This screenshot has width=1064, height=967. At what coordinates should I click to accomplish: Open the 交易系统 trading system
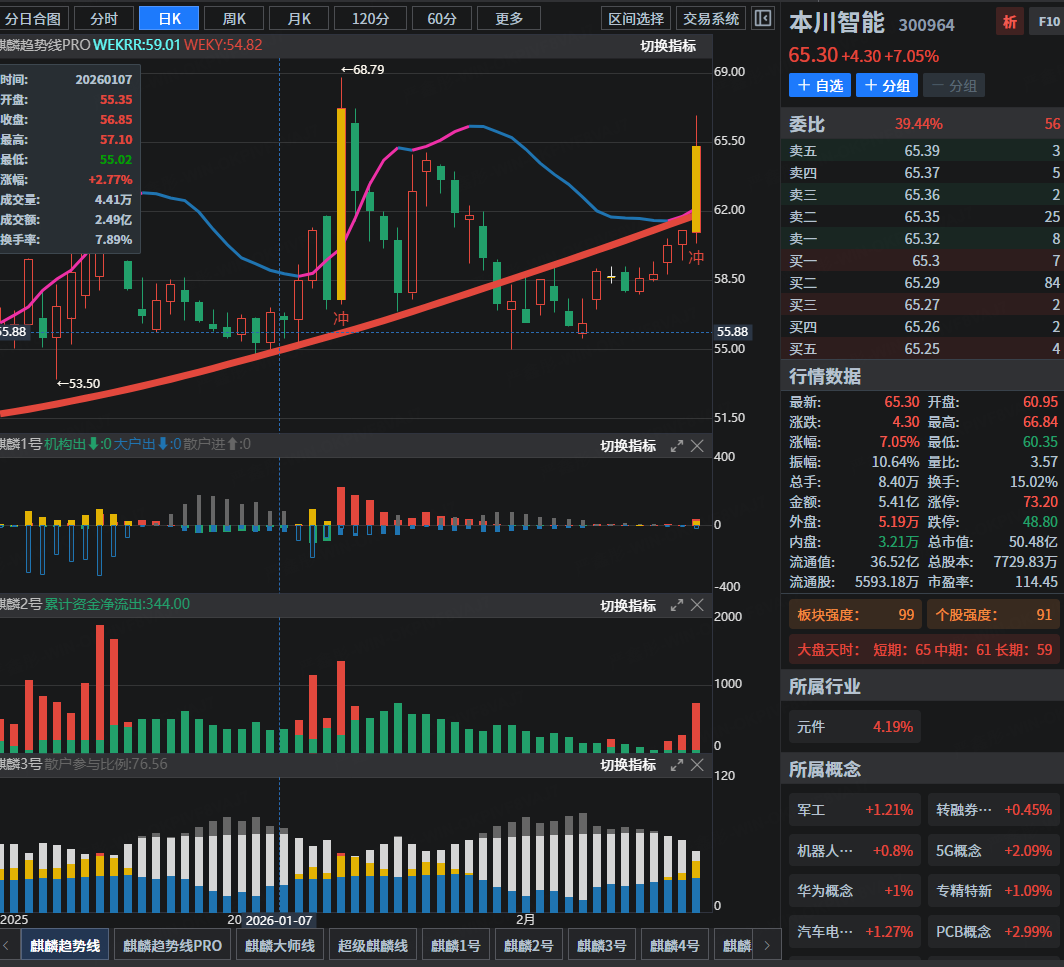coord(710,18)
